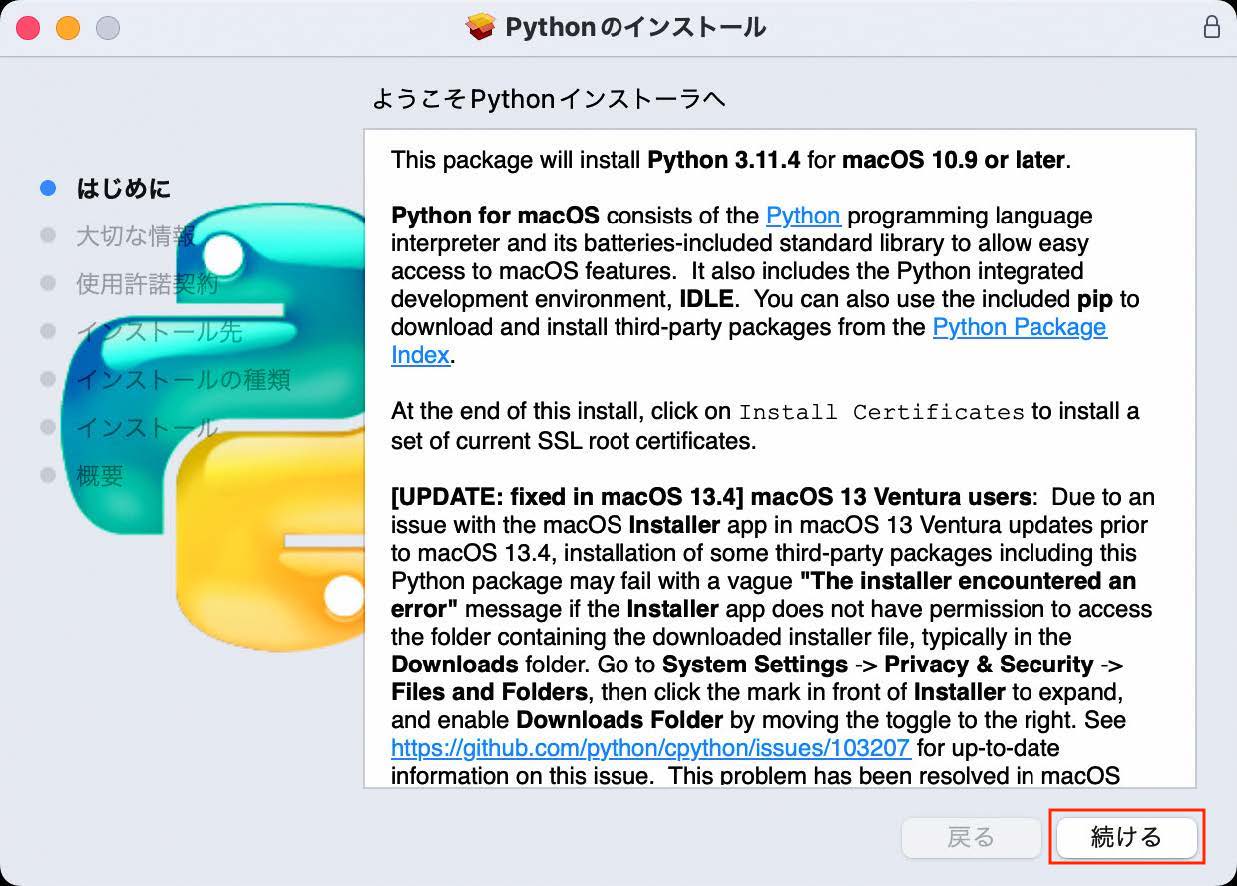Image resolution: width=1237 pixels, height=886 pixels.
Task: Click the 続ける button
Action: coord(1126,837)
